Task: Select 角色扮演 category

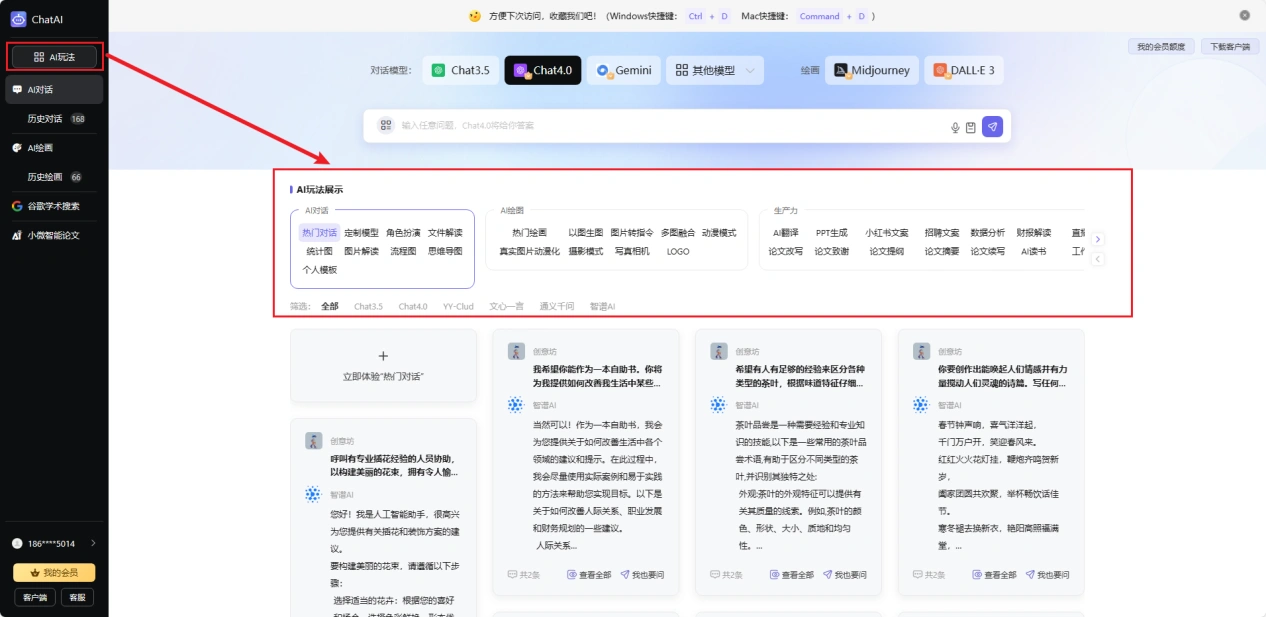Action: tap(403, 232)
